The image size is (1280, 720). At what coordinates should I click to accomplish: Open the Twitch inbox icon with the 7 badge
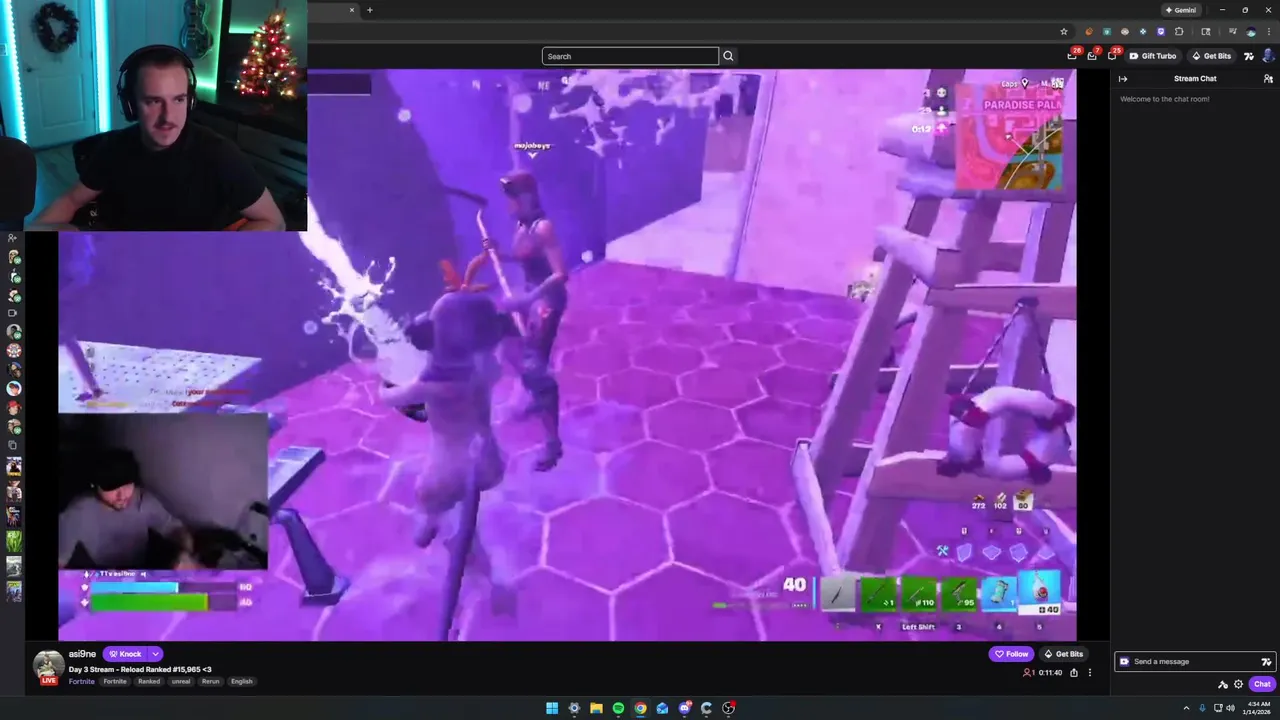[1092, 55]
